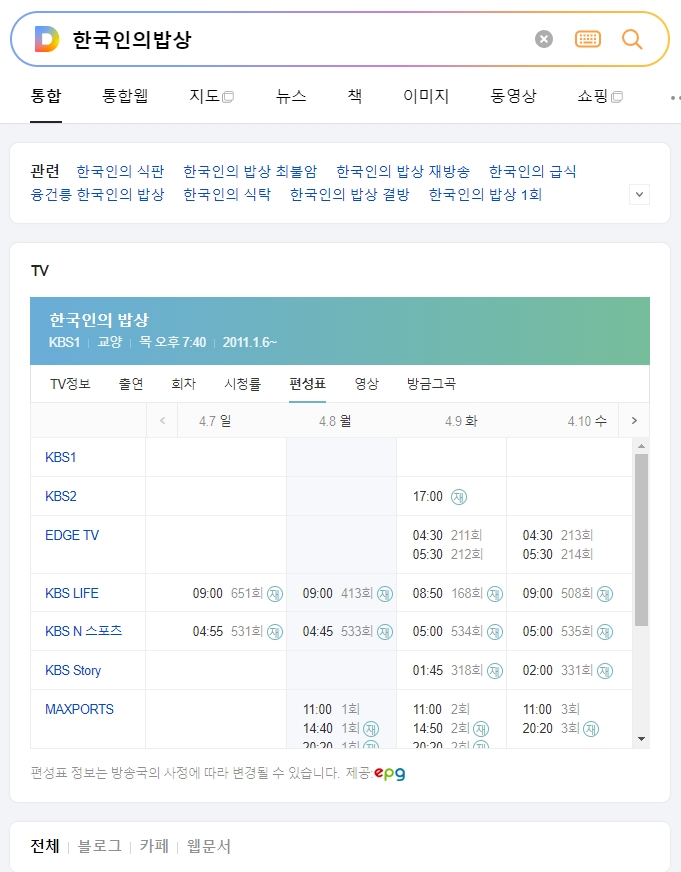Click the rerun icon at MAXPORTS 14:50
The image size is (681, 872).
click(481, 729)
